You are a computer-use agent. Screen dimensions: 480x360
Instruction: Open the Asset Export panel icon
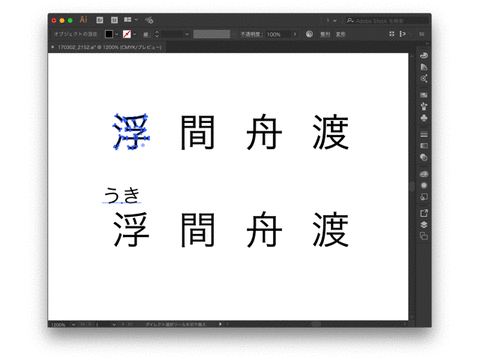(x=424, y=213)
